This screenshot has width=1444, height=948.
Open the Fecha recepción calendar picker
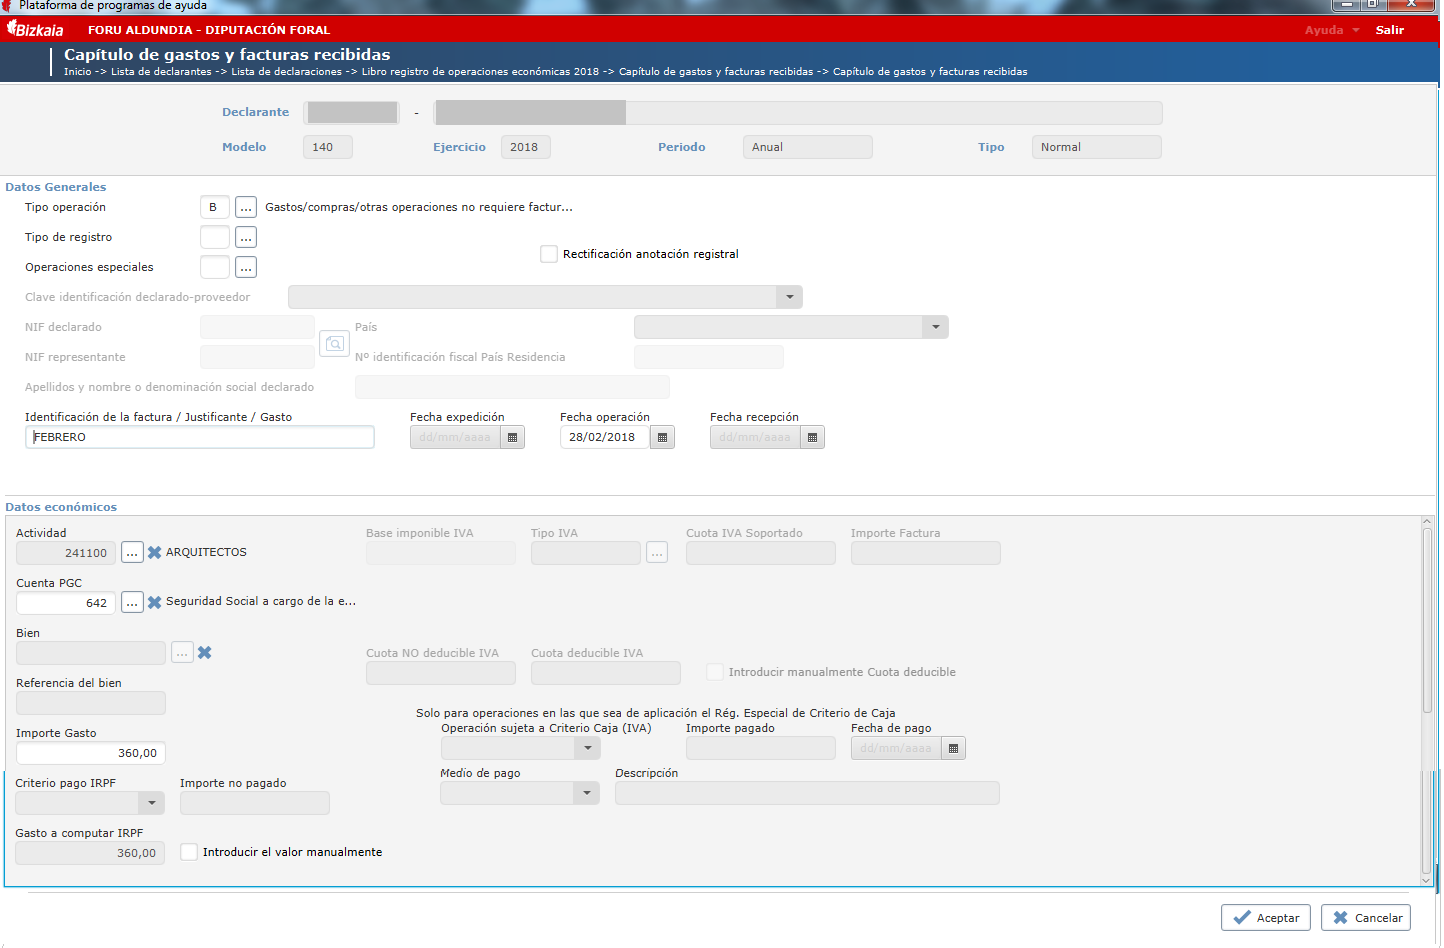click(x=813, y=437)
